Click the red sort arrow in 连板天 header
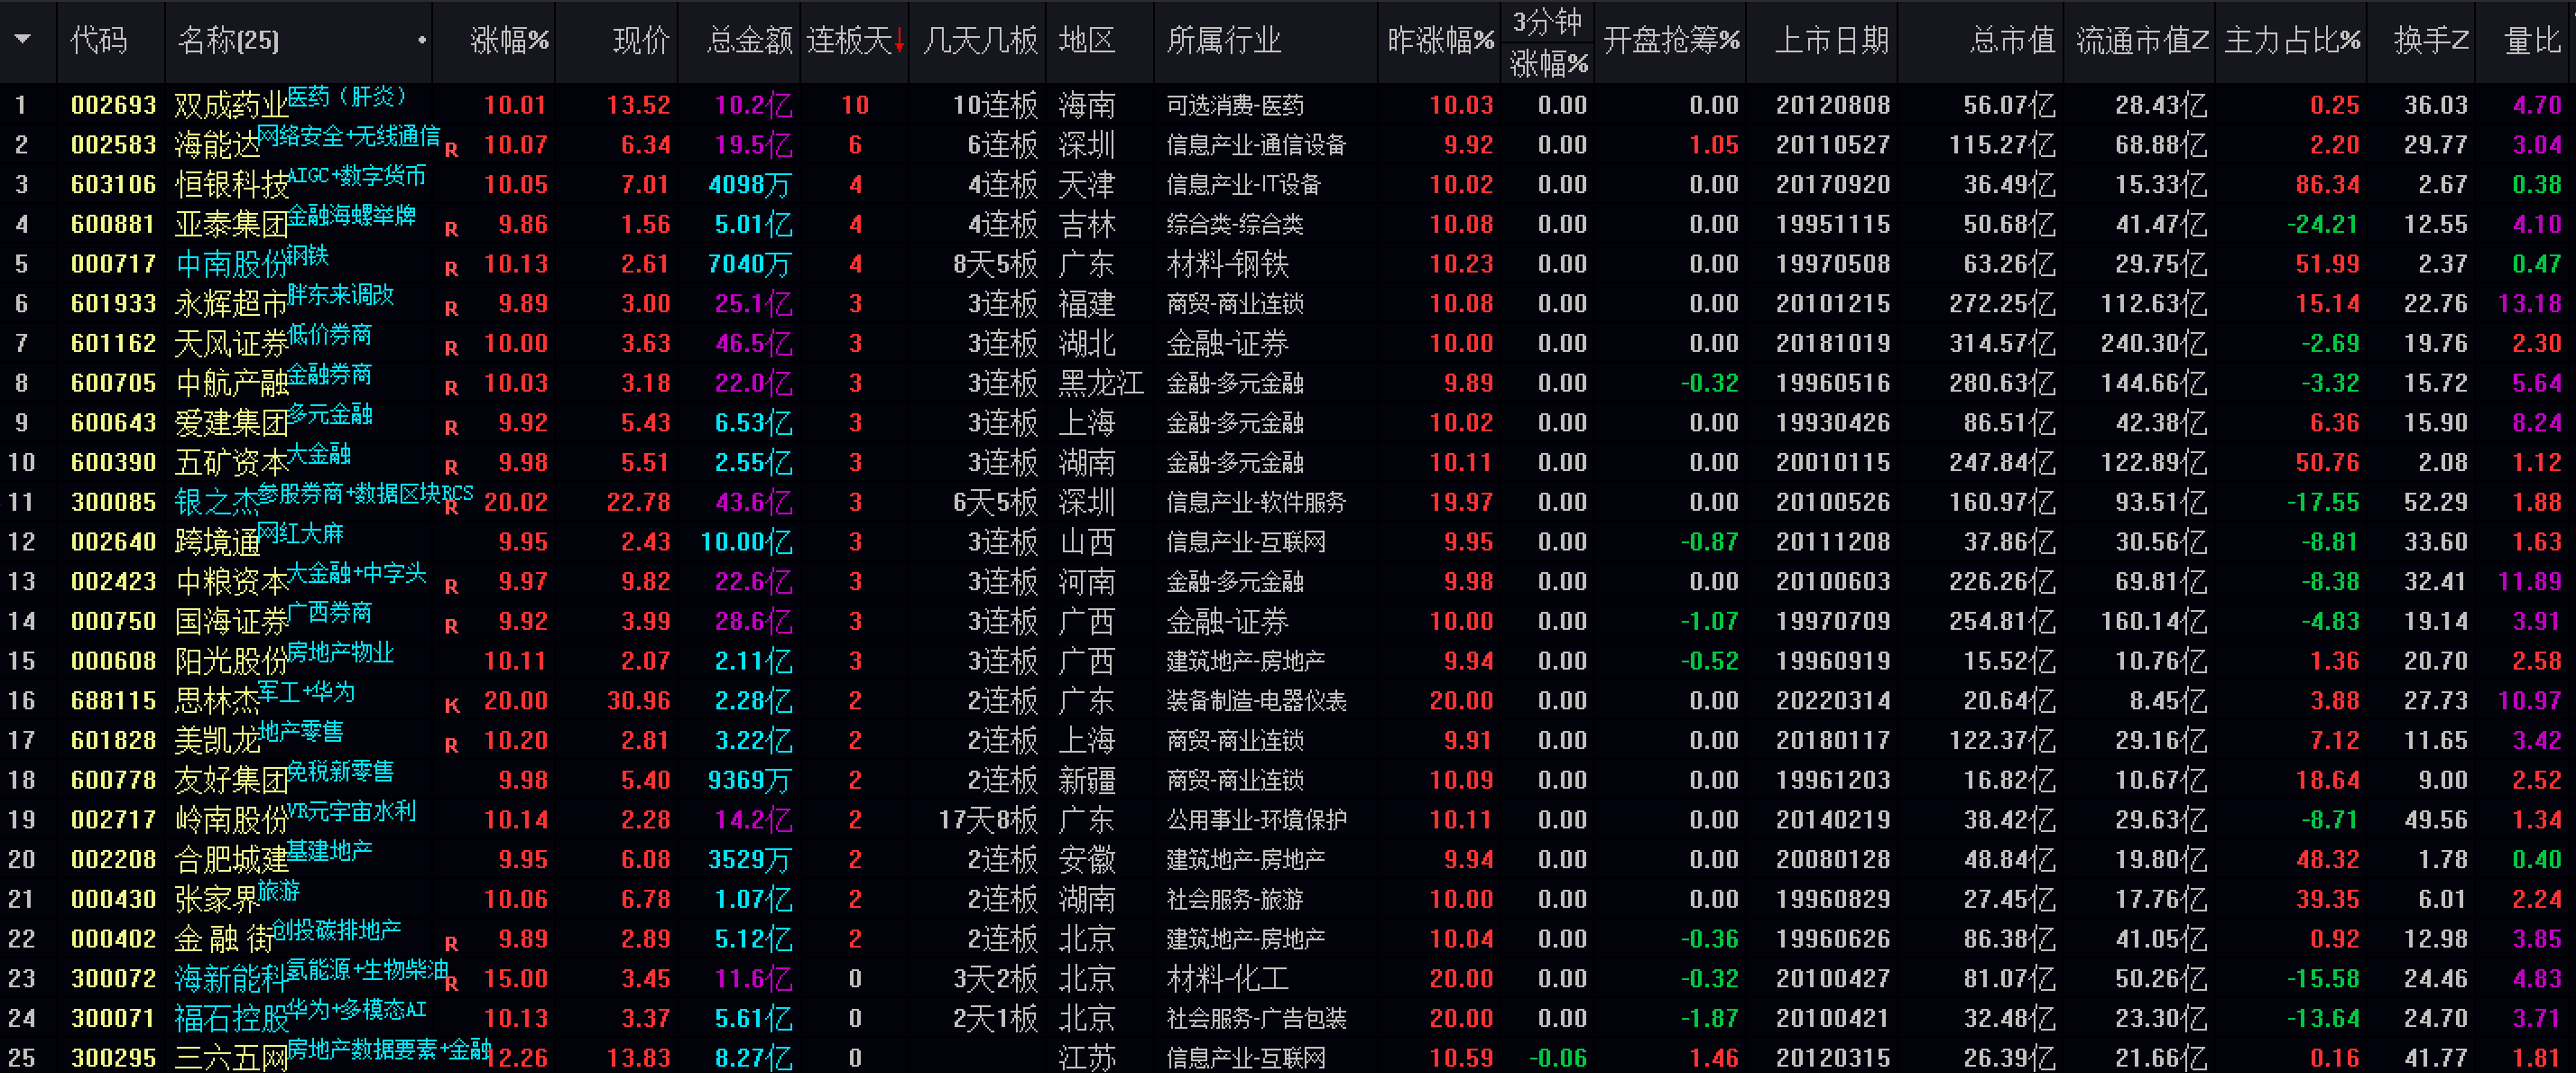Viewport: 2576px width, 1073px height. coord(900,41)
